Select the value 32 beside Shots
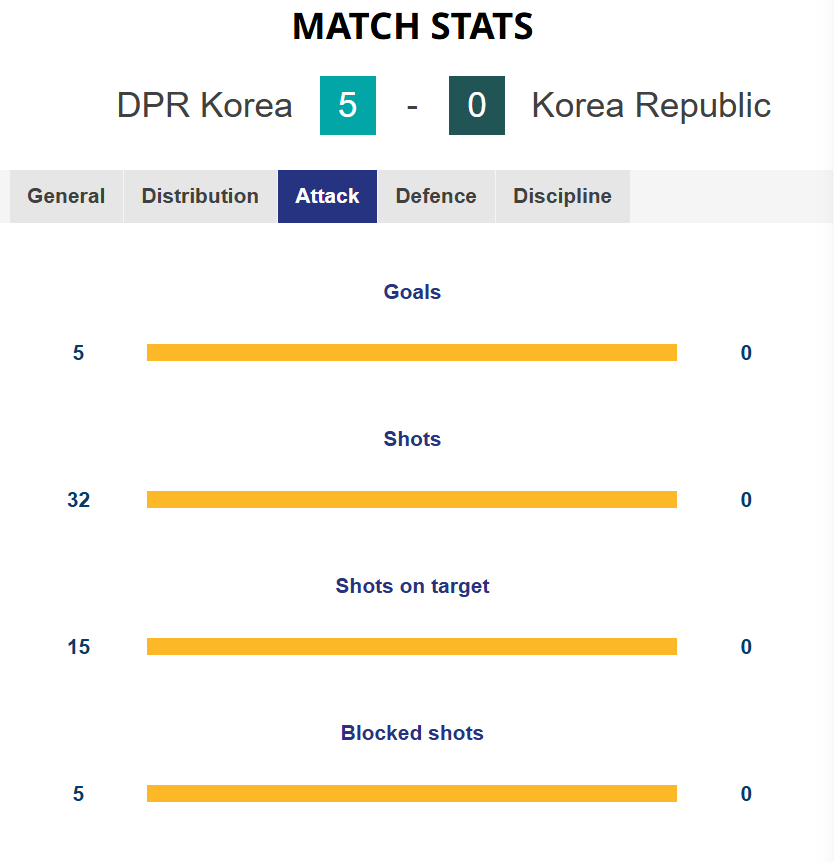Screen dimensions: 834x862 tap(79, 499)
